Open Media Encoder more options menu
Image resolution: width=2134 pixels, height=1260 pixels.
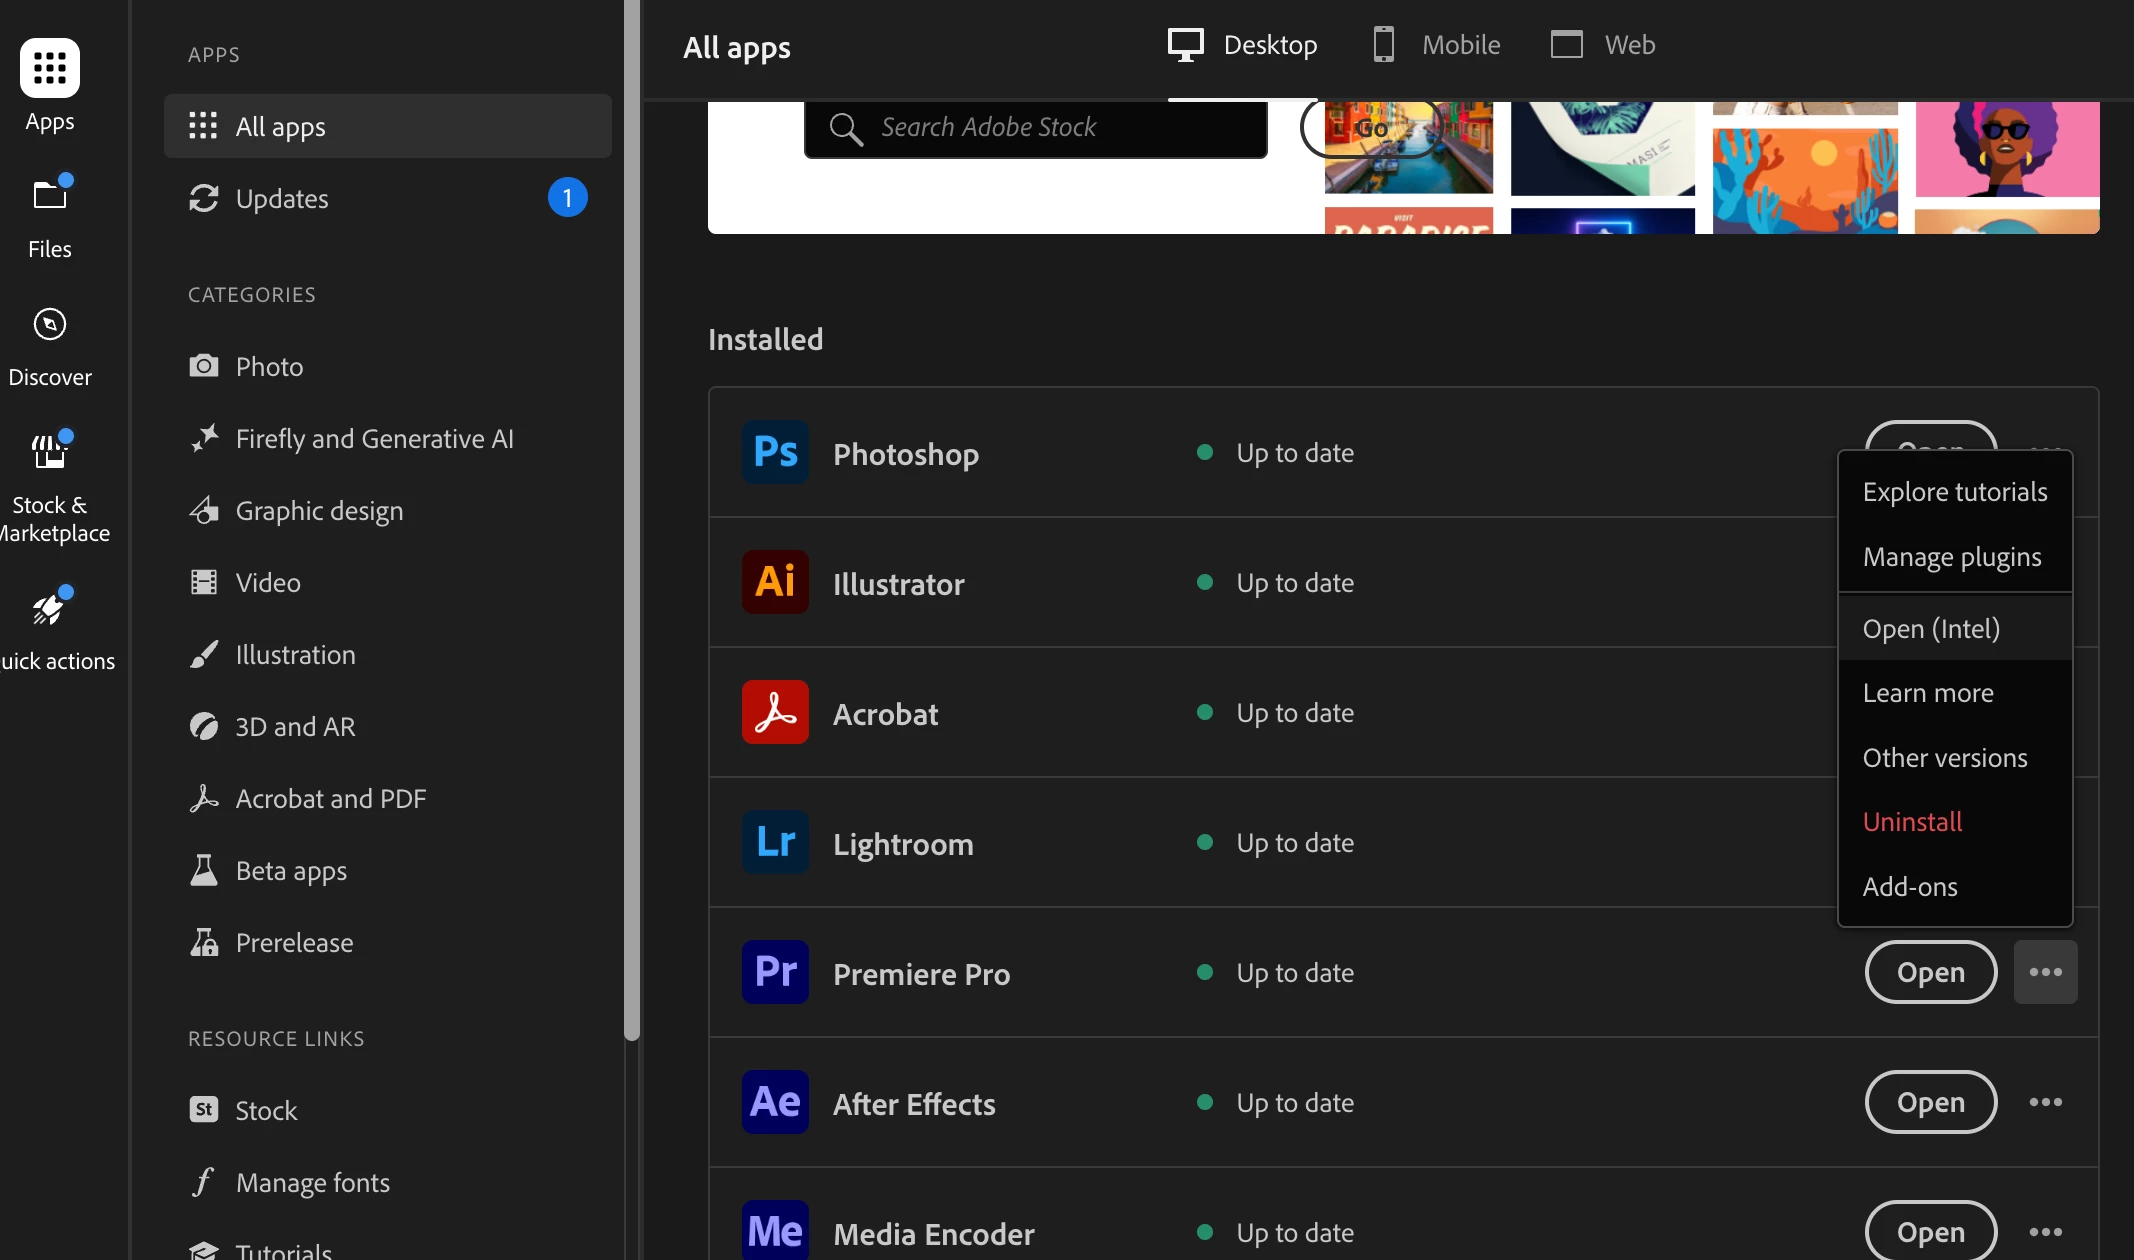coord(2045,1233)
